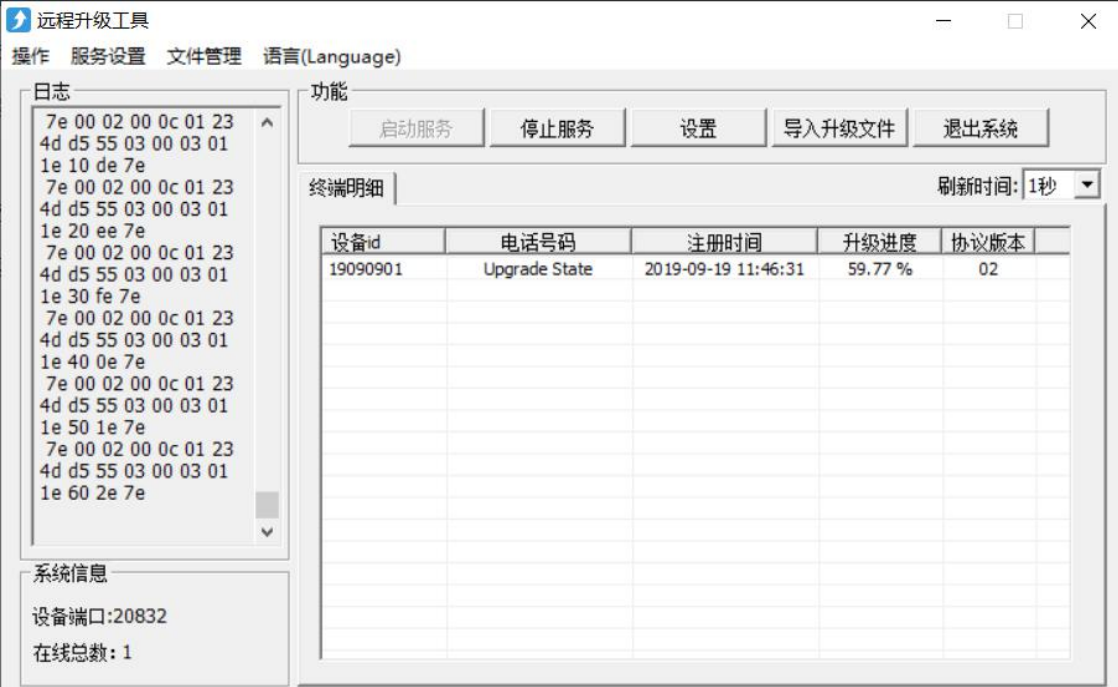Click the 启动服务 button
1118x687 pixels.
418,127
